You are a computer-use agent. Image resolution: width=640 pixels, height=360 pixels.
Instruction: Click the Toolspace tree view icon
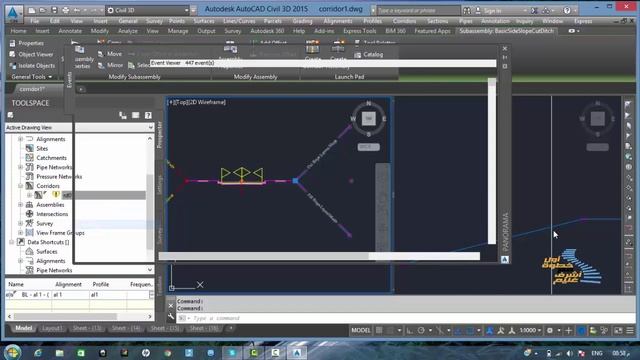123,116
